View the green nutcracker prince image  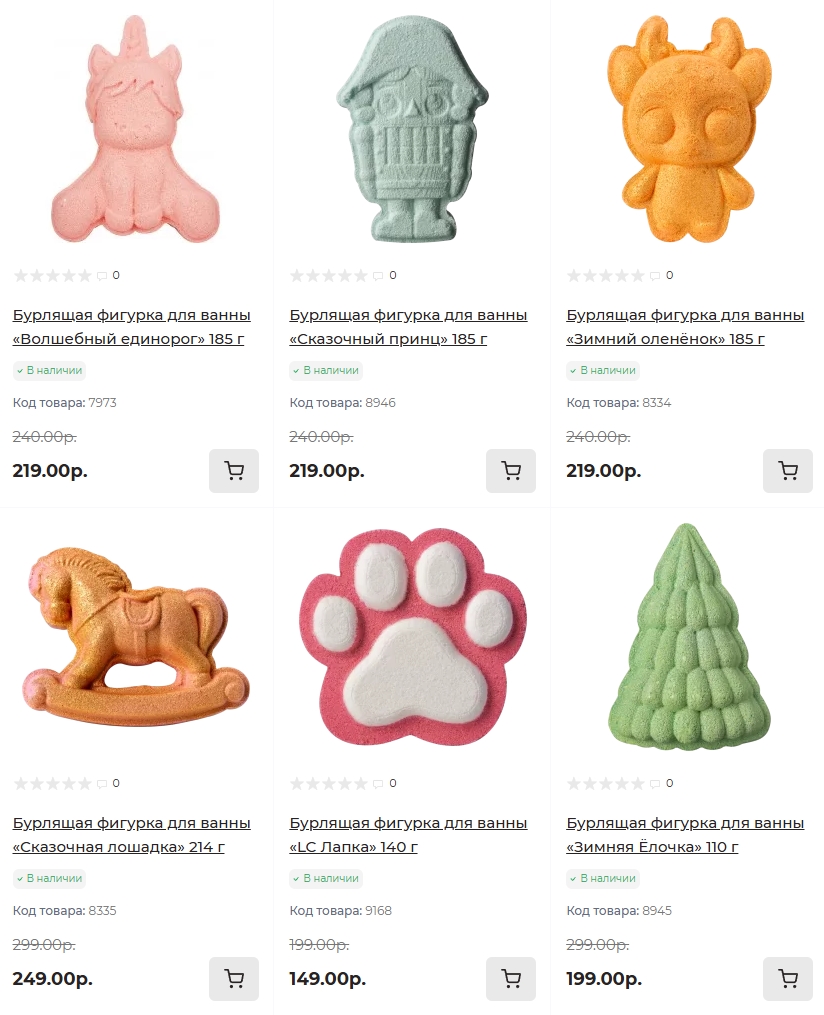tap(412, 129)
